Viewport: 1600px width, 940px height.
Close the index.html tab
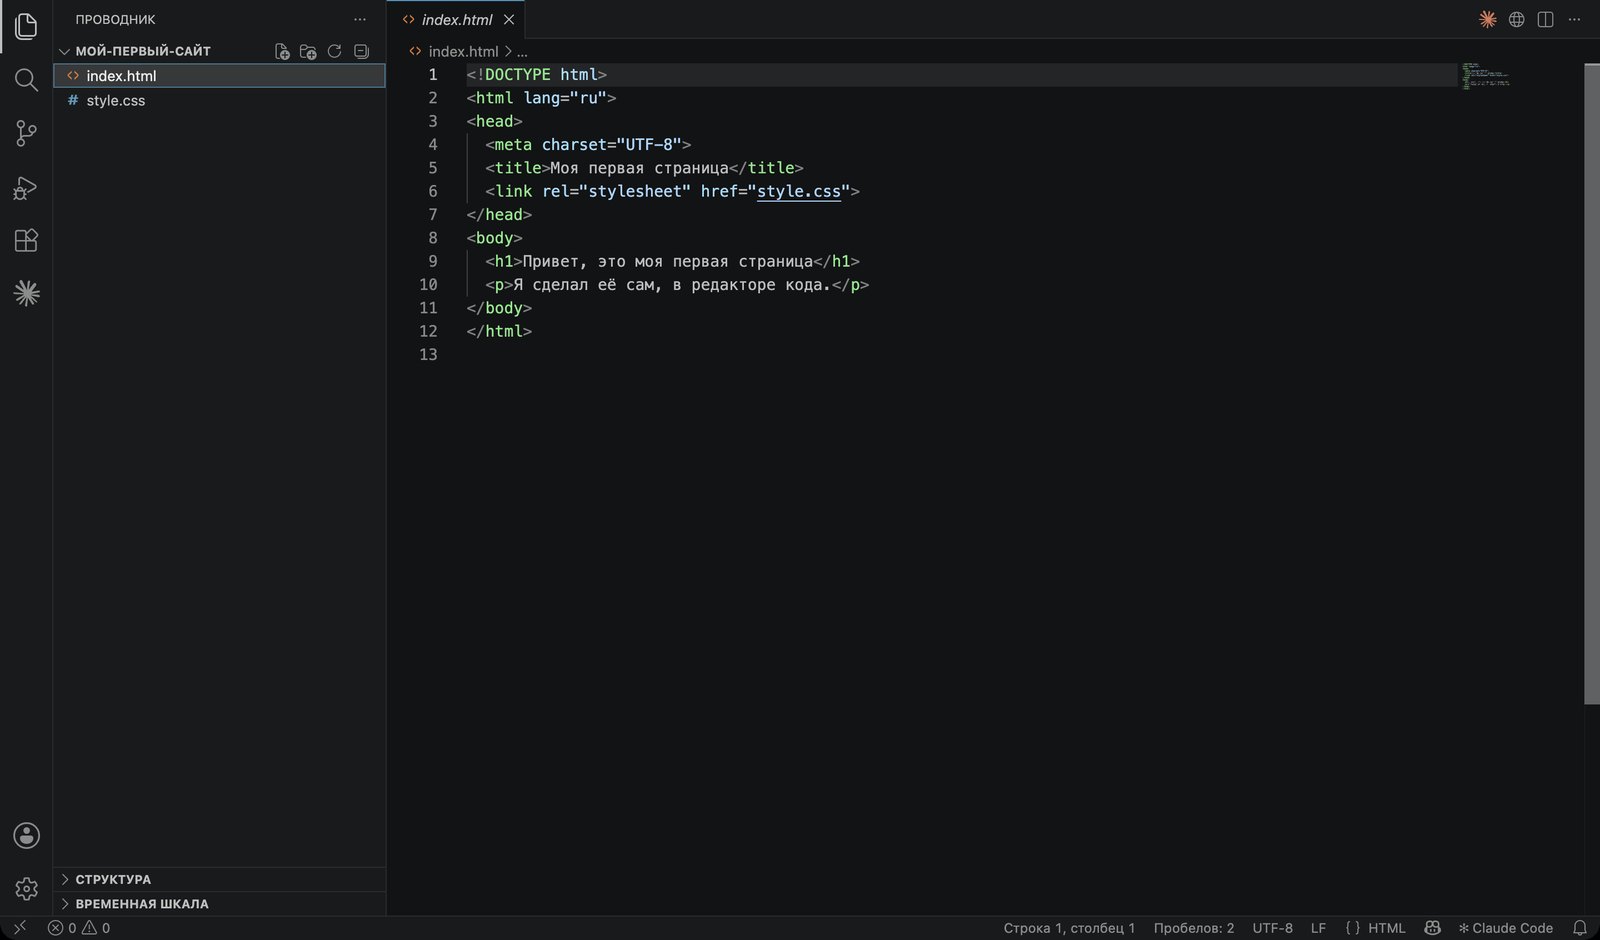[509, 19]
